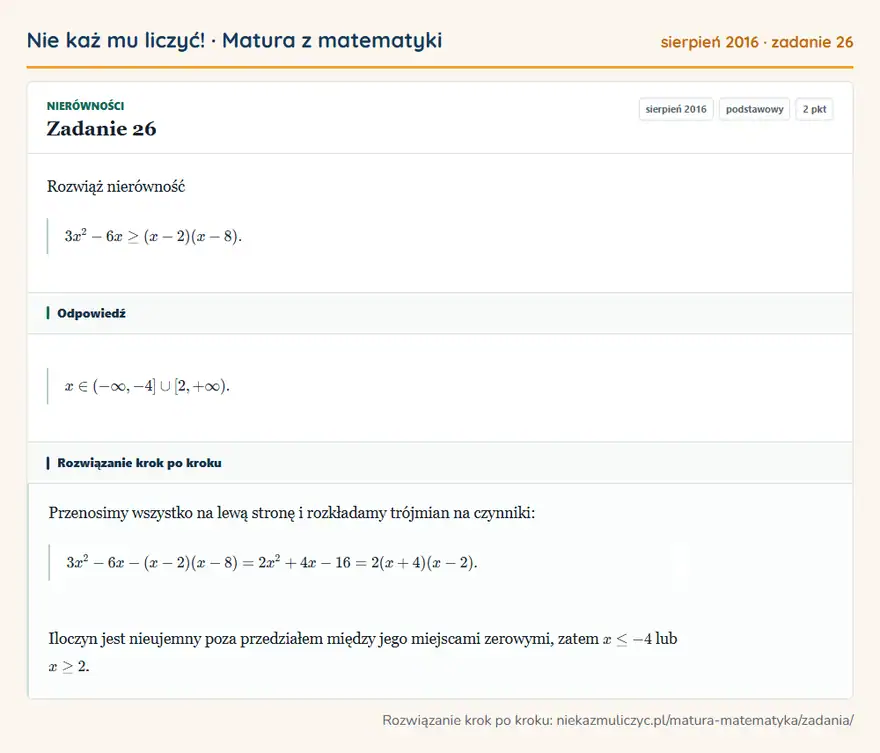Click the 'Zadanie 26' heading
This screenshot has height=753, width=880.
101,128
